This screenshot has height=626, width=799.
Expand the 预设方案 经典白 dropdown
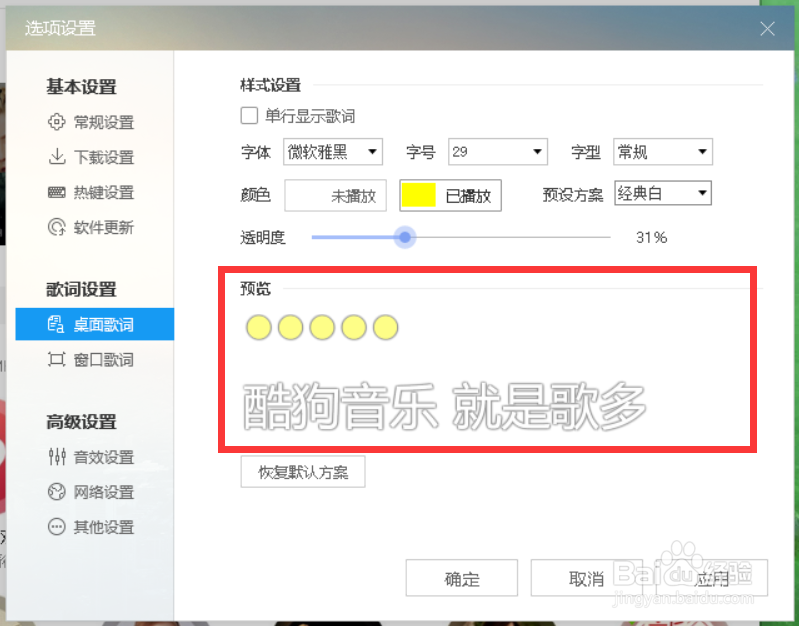(x=663, y=193)
